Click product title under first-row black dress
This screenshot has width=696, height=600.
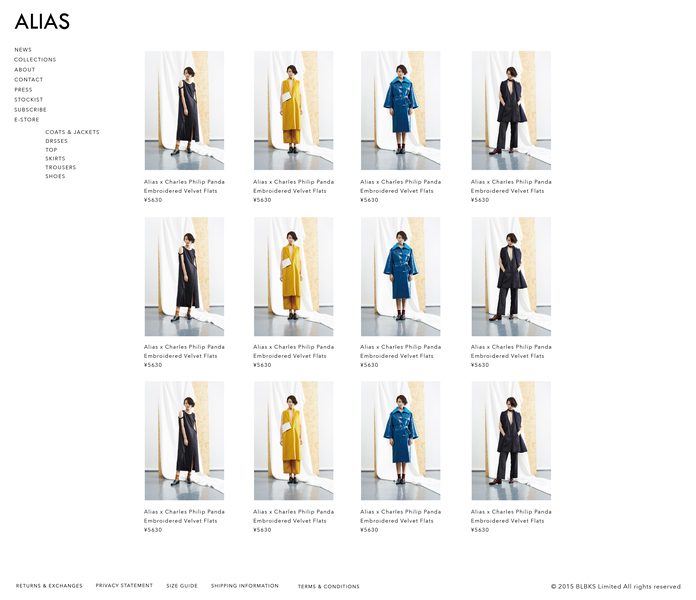coord(184,186)
